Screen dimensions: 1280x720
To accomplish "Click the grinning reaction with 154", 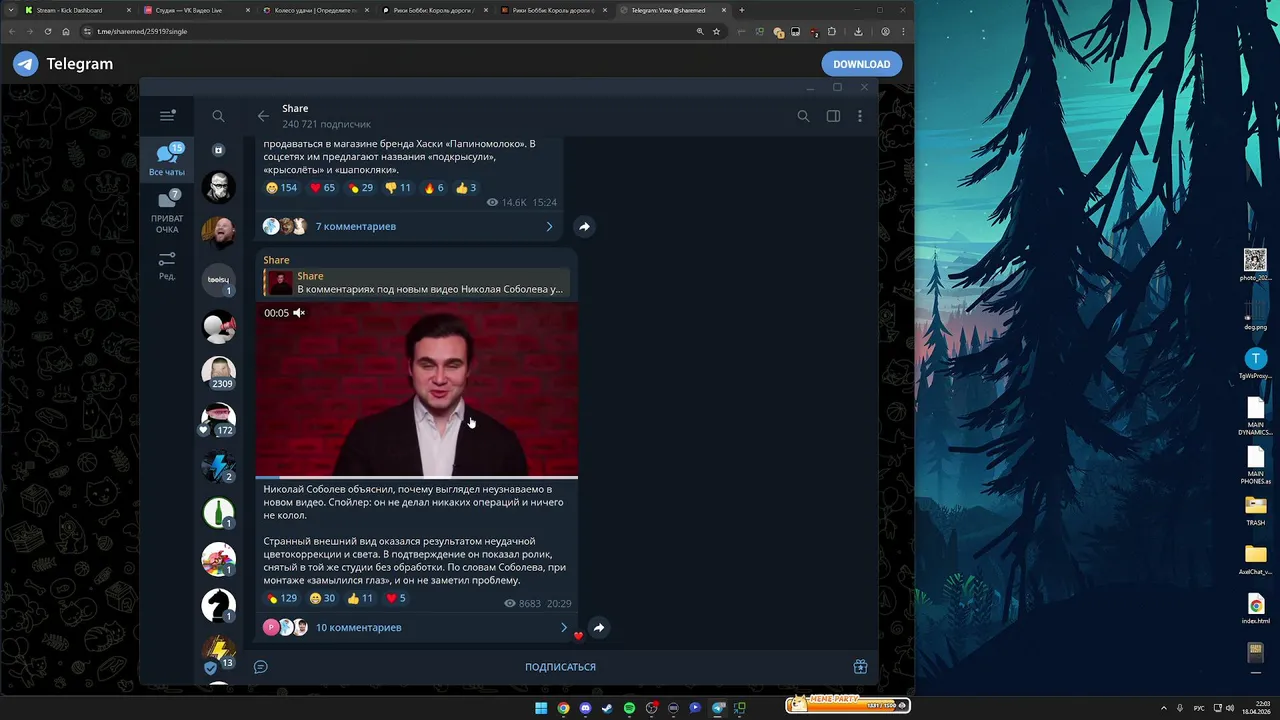I will point(281,188).
